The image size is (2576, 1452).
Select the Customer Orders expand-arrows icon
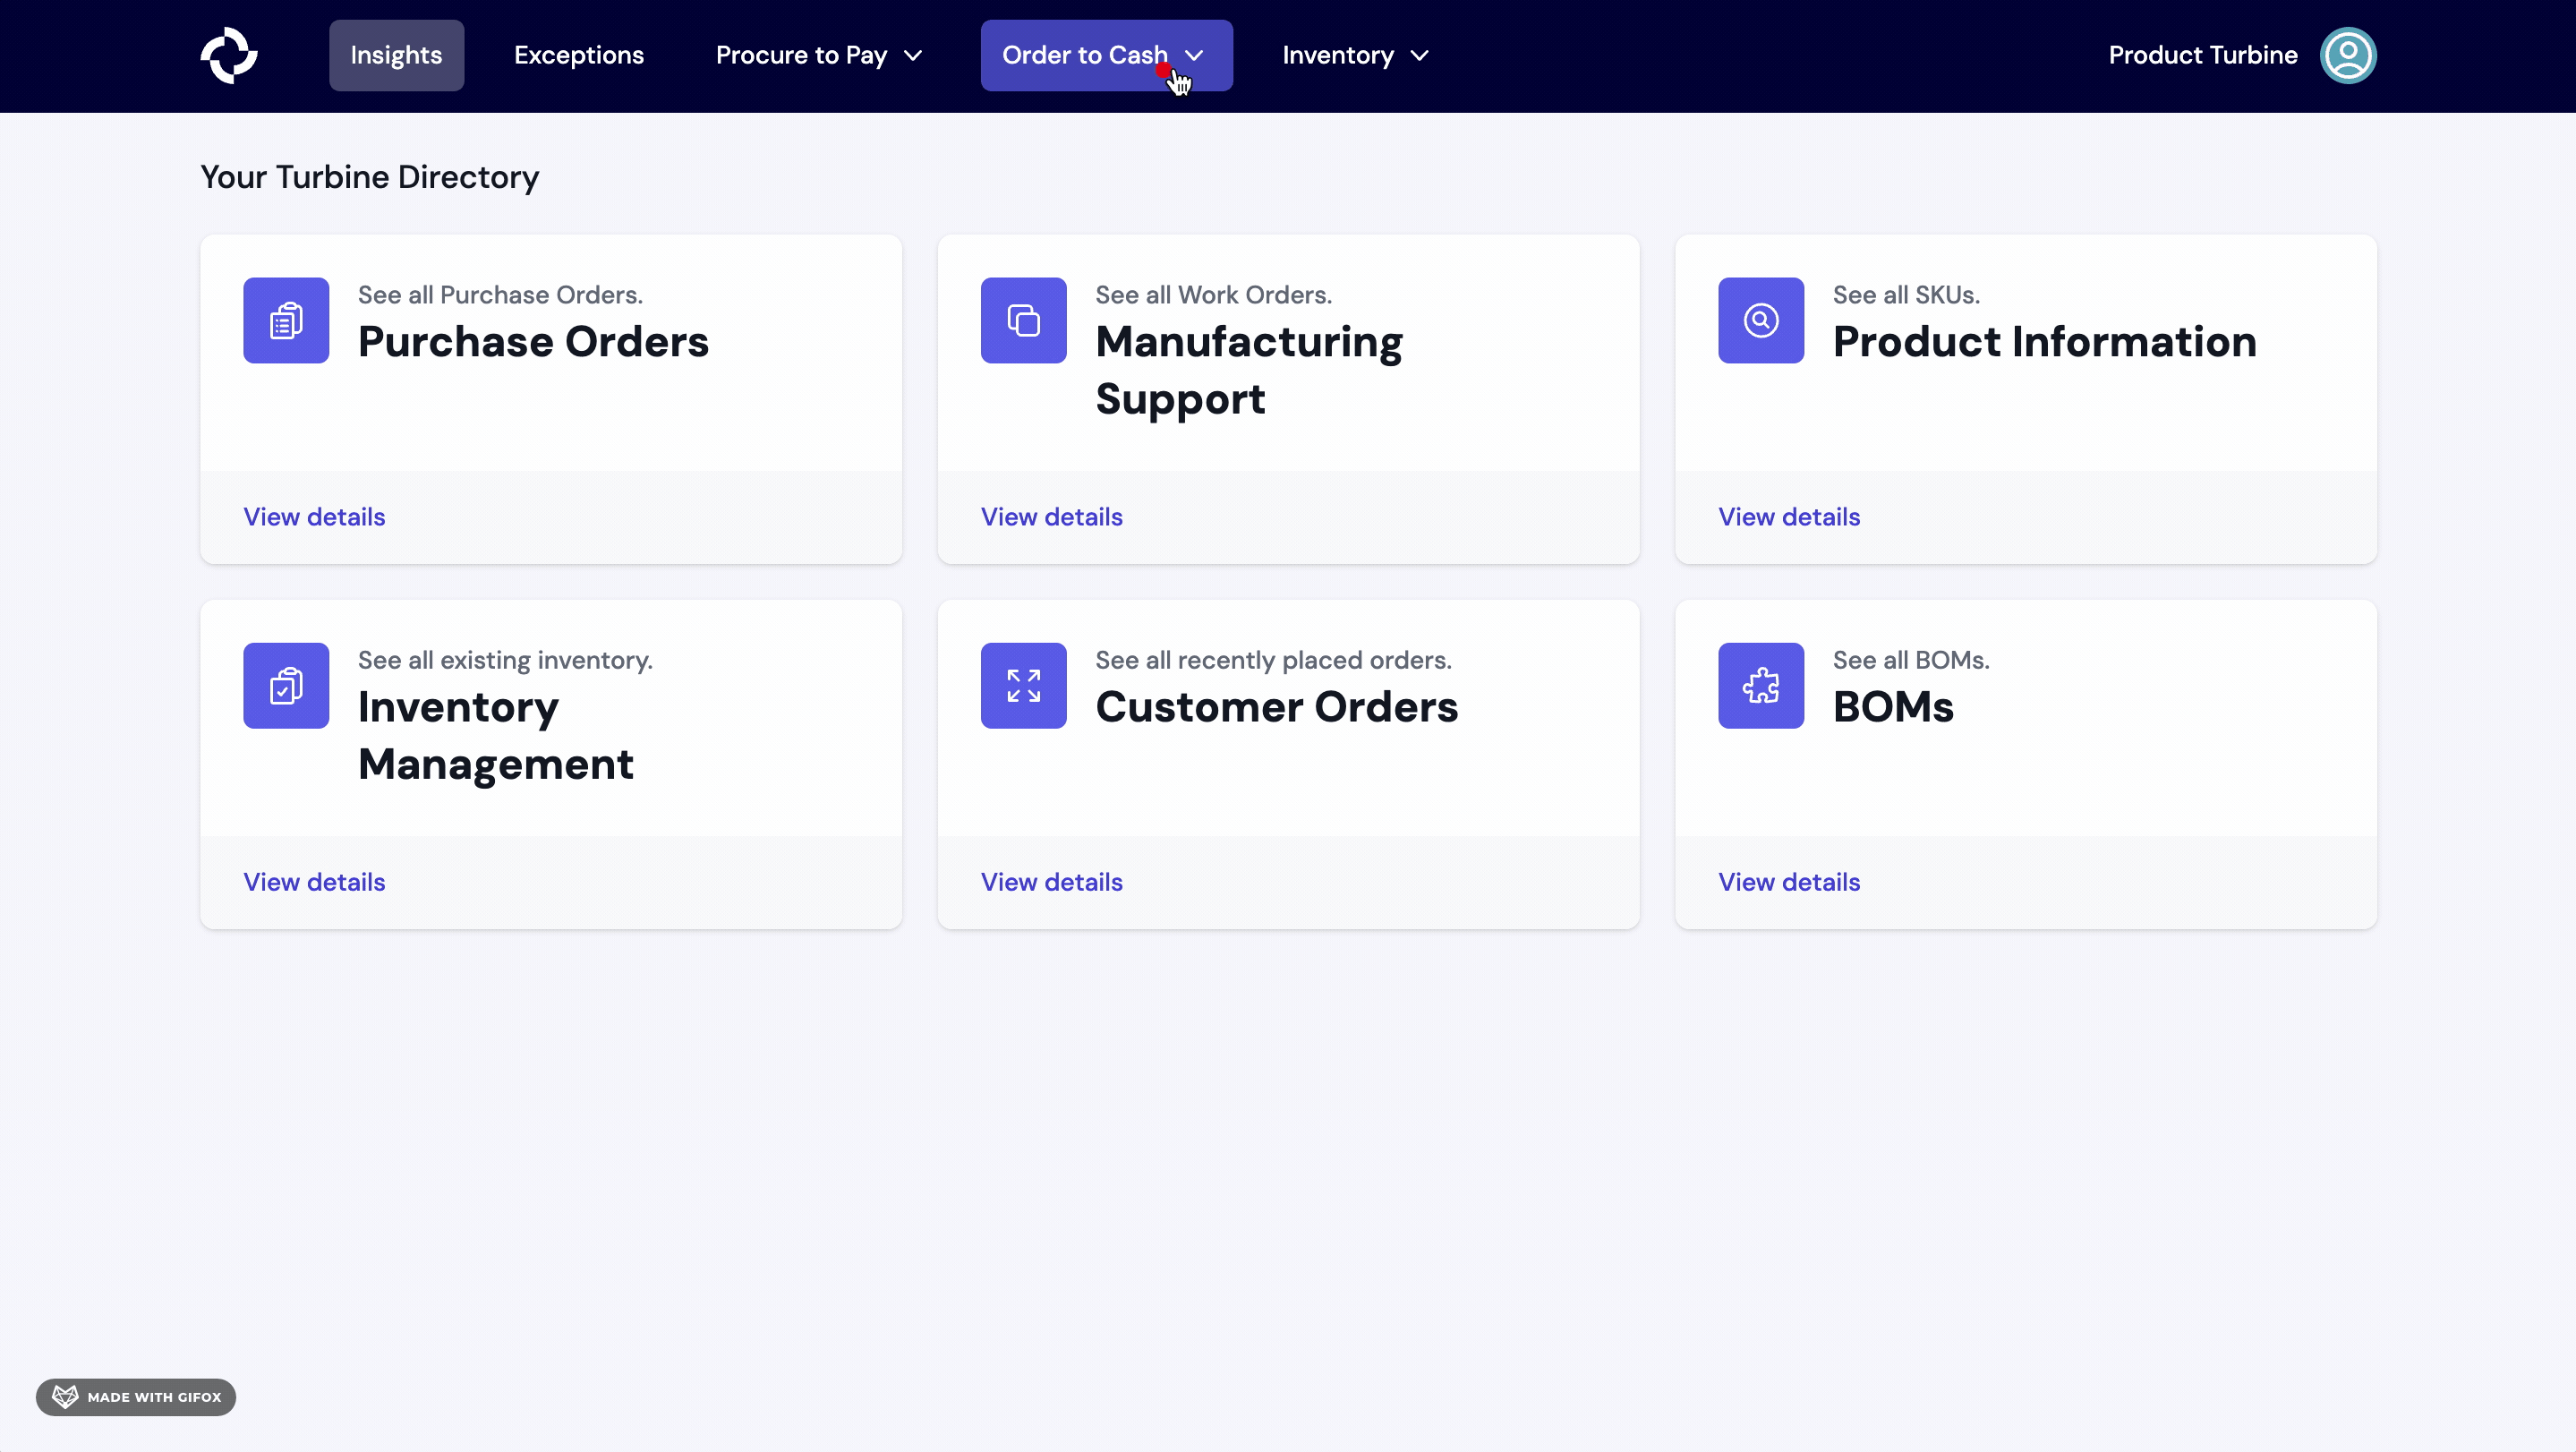coord(1022,685)
